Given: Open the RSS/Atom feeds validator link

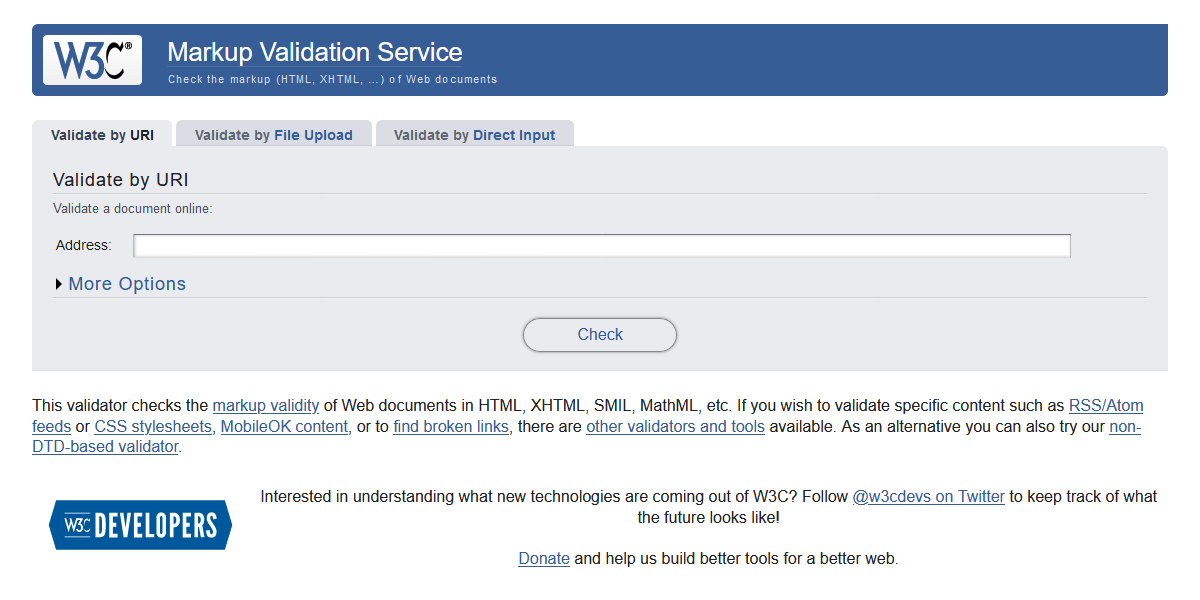Looking at the screenshot, I should pyautogui.click(x=1105, y=405).
